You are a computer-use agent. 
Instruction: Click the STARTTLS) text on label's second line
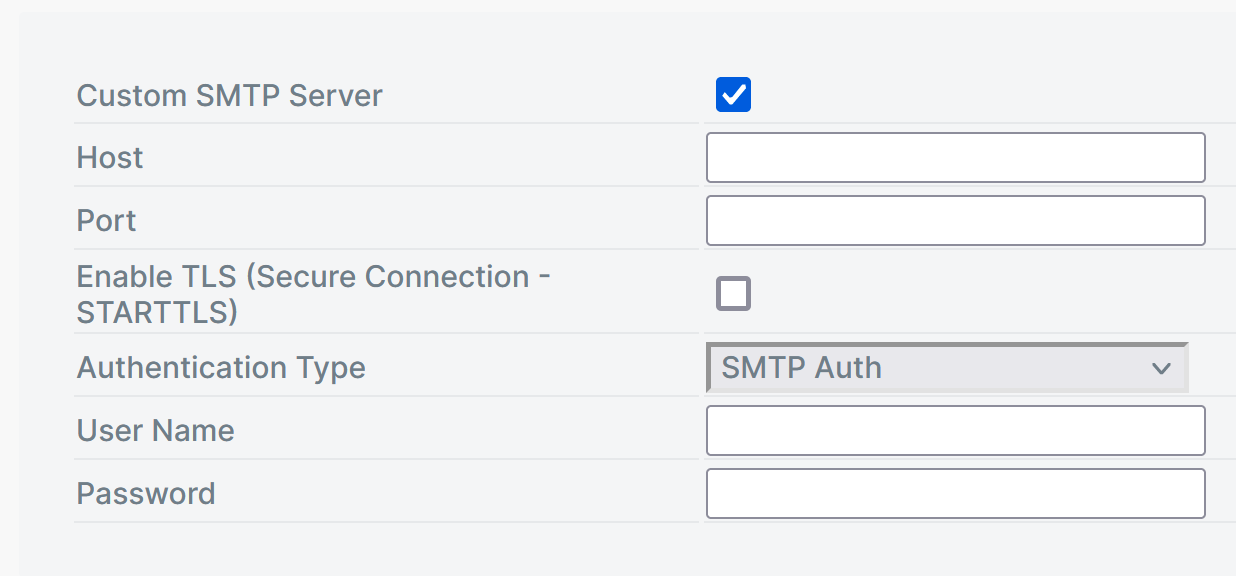pos(157,312)
